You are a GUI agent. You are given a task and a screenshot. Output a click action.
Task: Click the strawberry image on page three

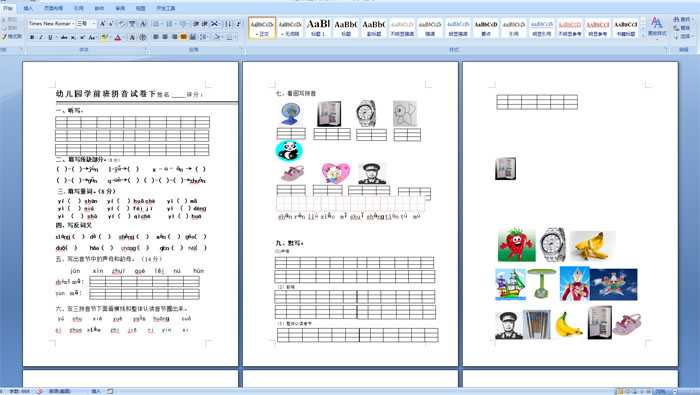[517, 245]
